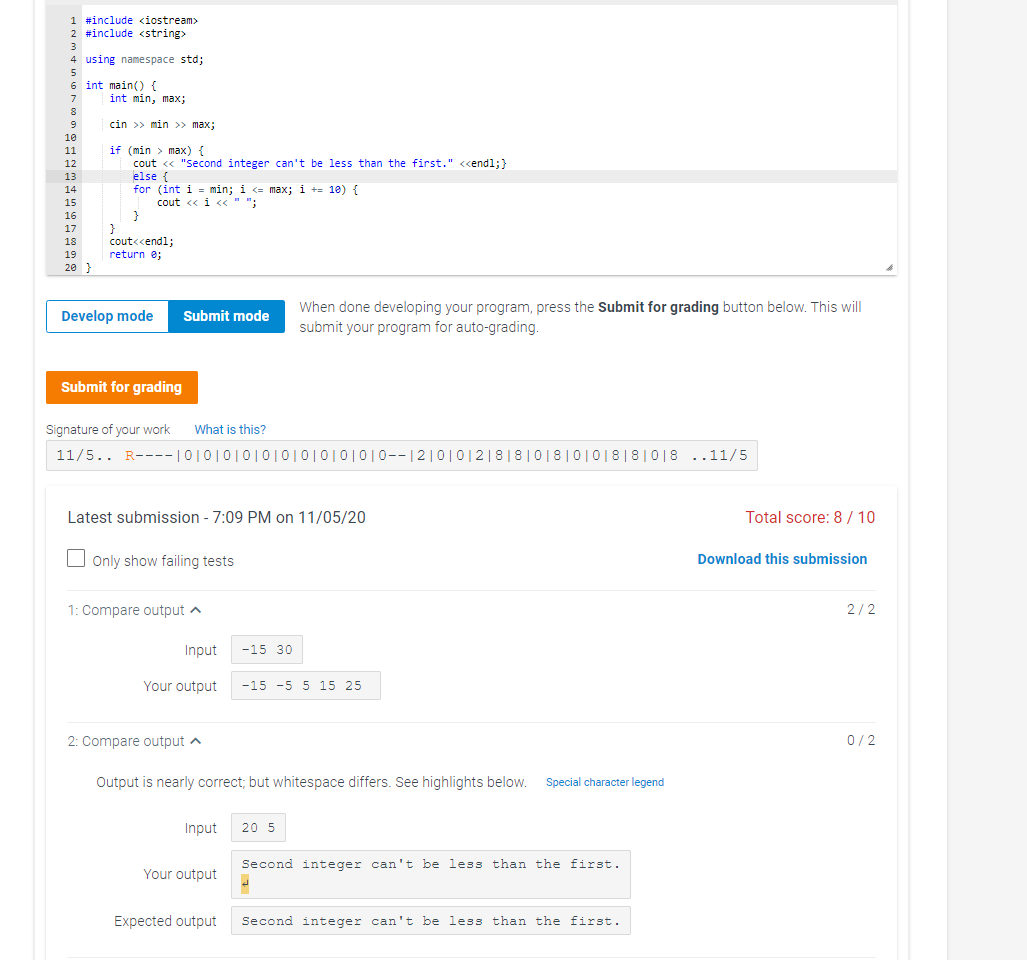1027x960 pixels.
Task: Click the Input box showing "20 5"
Action: point(257,827)
